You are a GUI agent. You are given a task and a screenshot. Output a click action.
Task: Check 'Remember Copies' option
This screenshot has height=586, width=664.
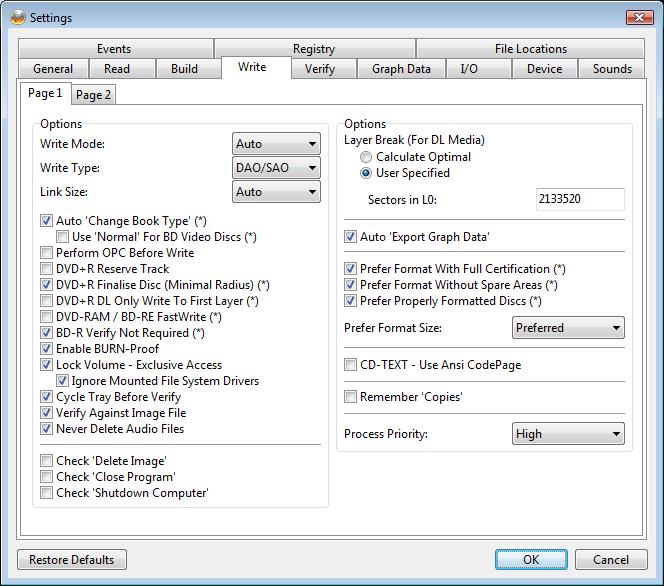pos(351,397)
